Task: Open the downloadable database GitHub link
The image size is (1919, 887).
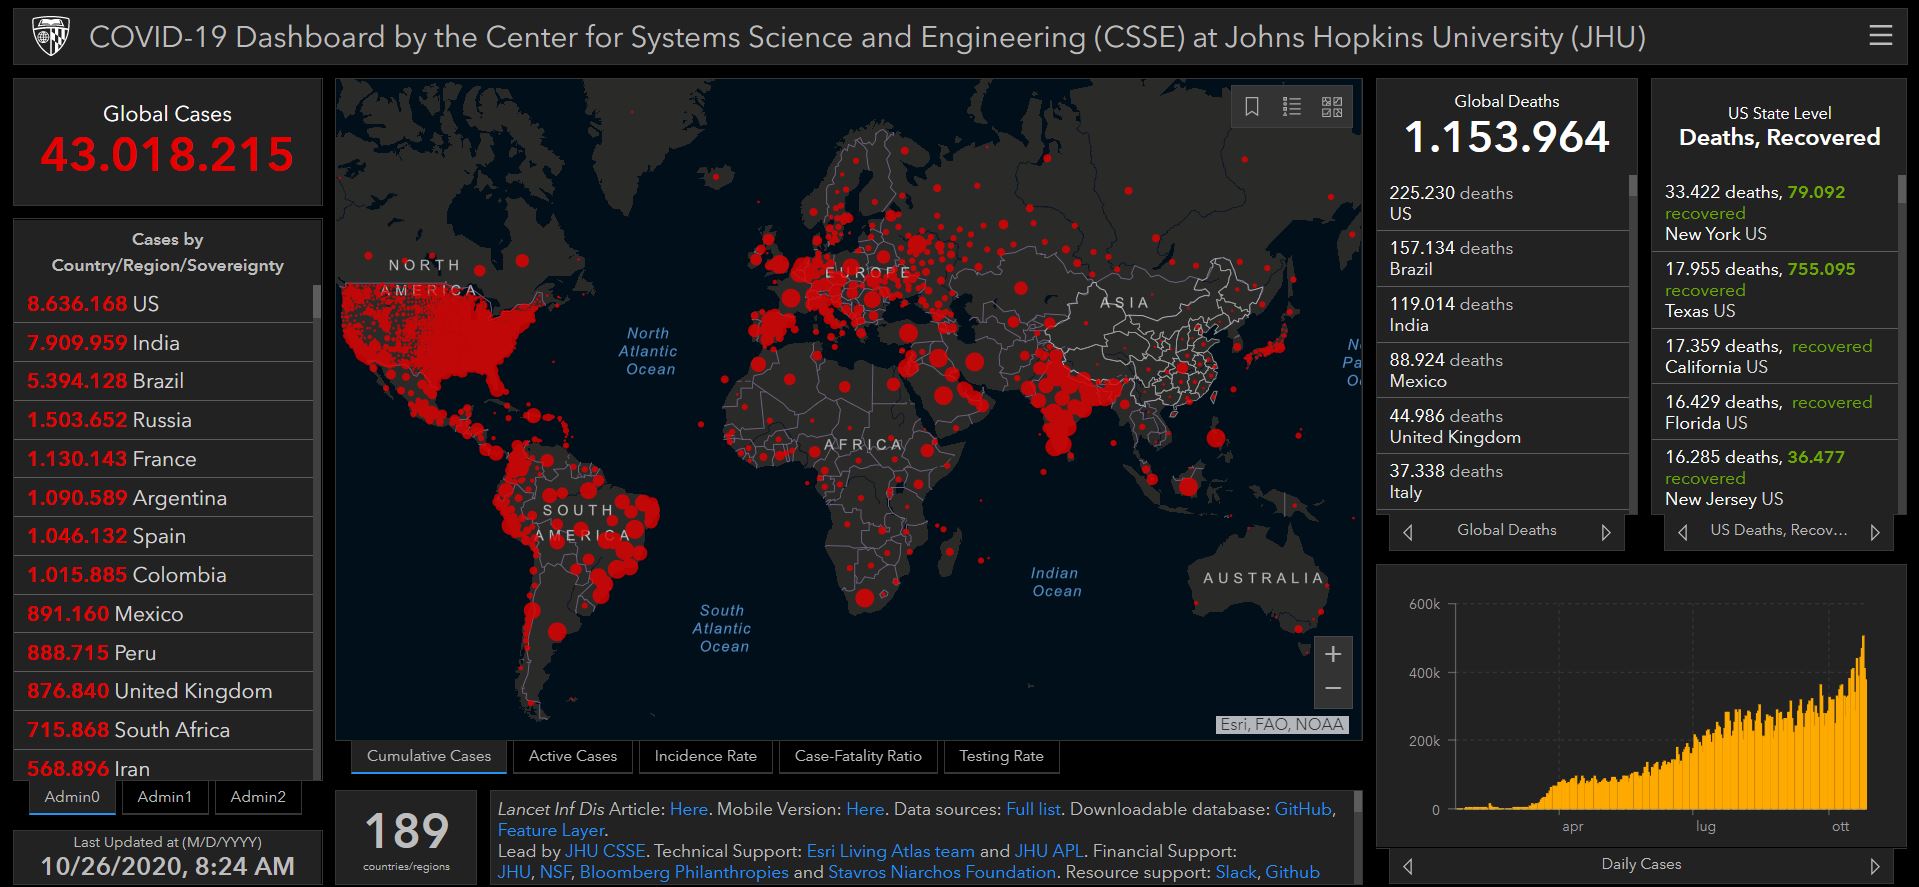Action: click(1303, 809)
